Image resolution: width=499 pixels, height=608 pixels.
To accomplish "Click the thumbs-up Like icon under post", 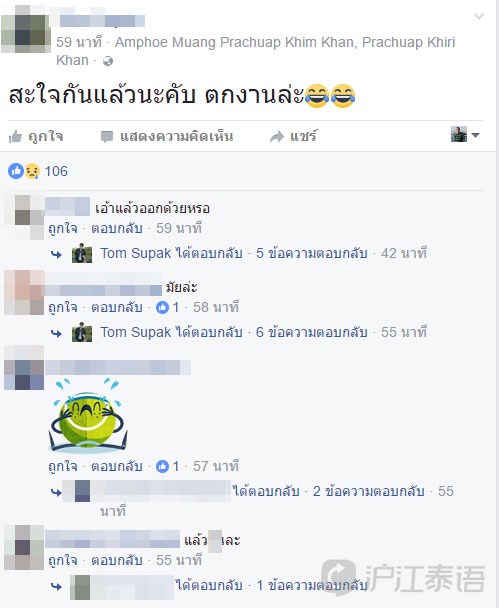I will pos(15,136).
